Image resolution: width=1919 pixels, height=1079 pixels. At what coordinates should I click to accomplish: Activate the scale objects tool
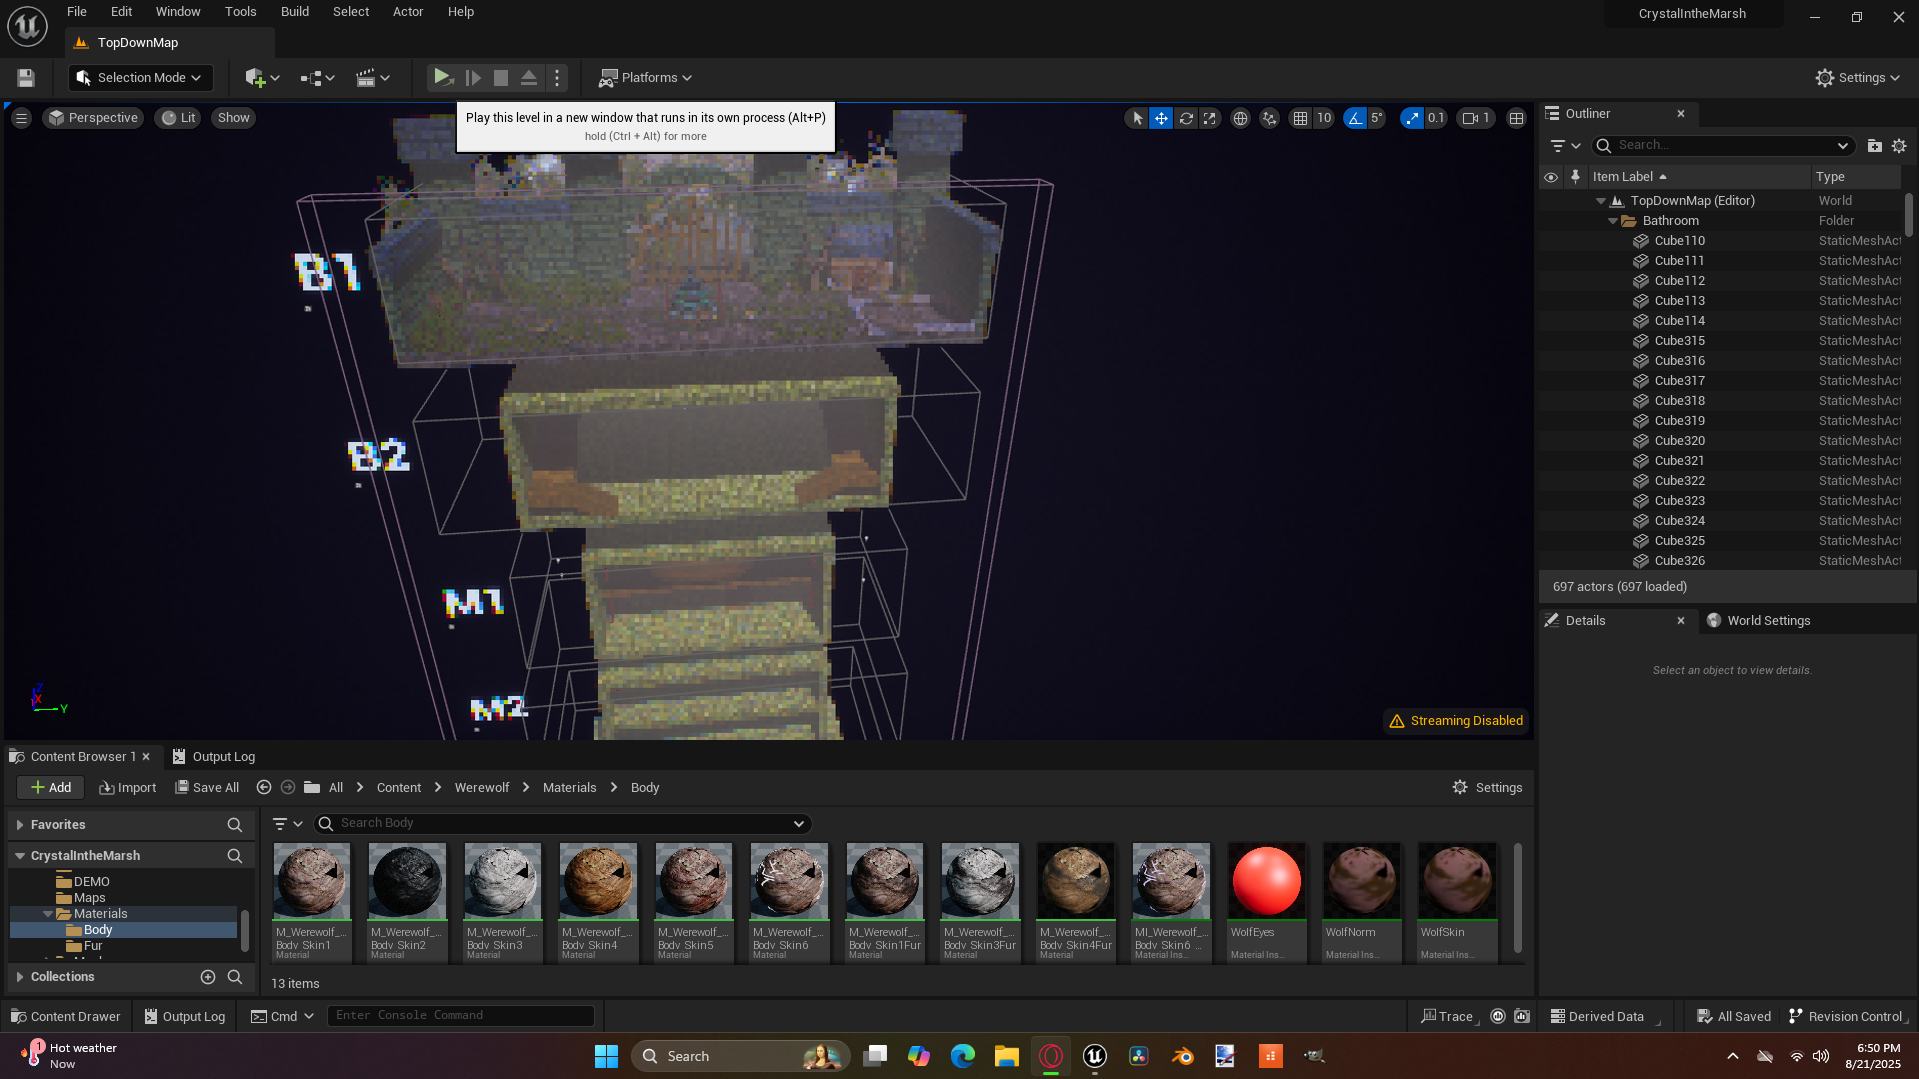tap(1210, 118)
